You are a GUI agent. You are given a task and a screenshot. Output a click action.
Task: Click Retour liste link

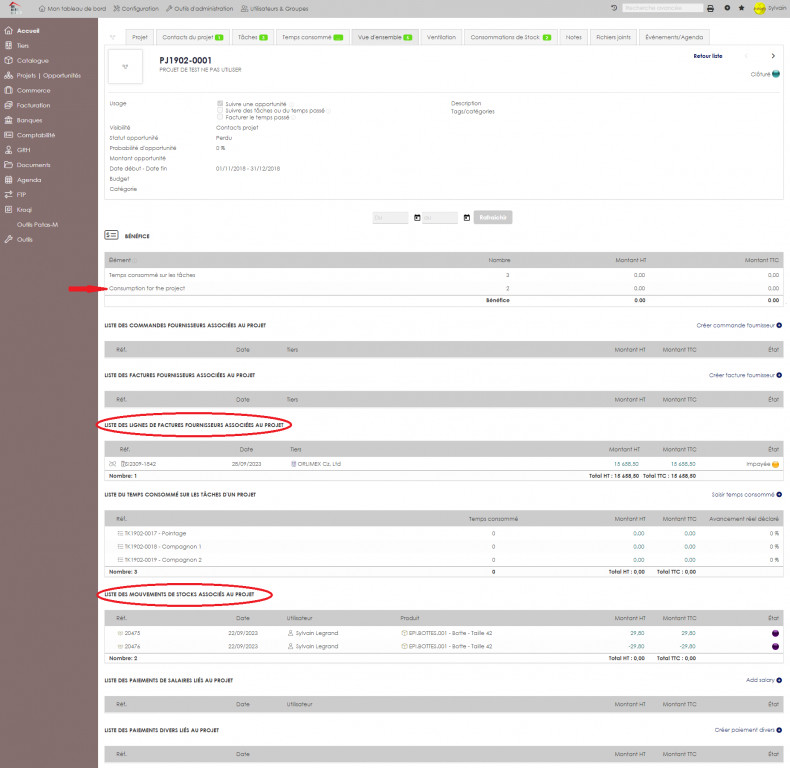tap(707, 56)
